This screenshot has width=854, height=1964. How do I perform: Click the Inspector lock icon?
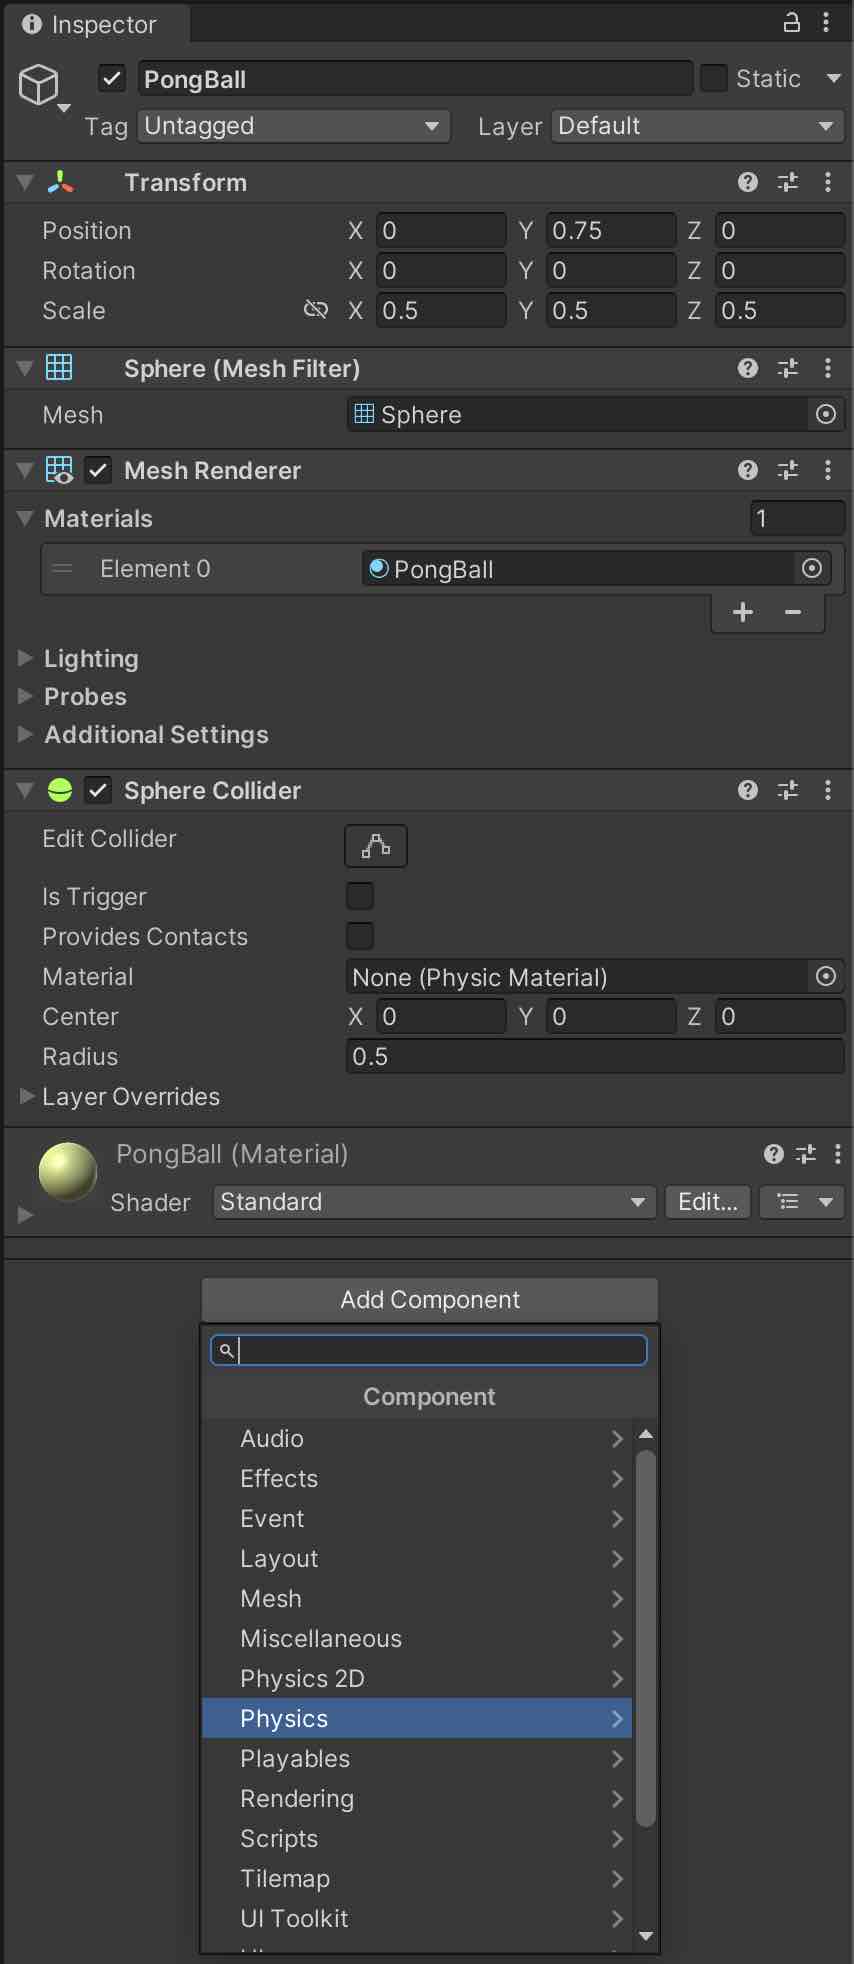791,23
